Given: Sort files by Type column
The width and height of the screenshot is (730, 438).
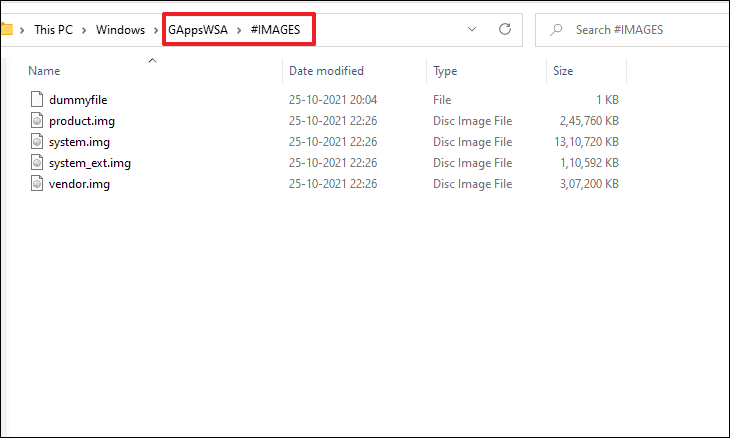Looking at the screenshot, I should [x=445, y=71].
